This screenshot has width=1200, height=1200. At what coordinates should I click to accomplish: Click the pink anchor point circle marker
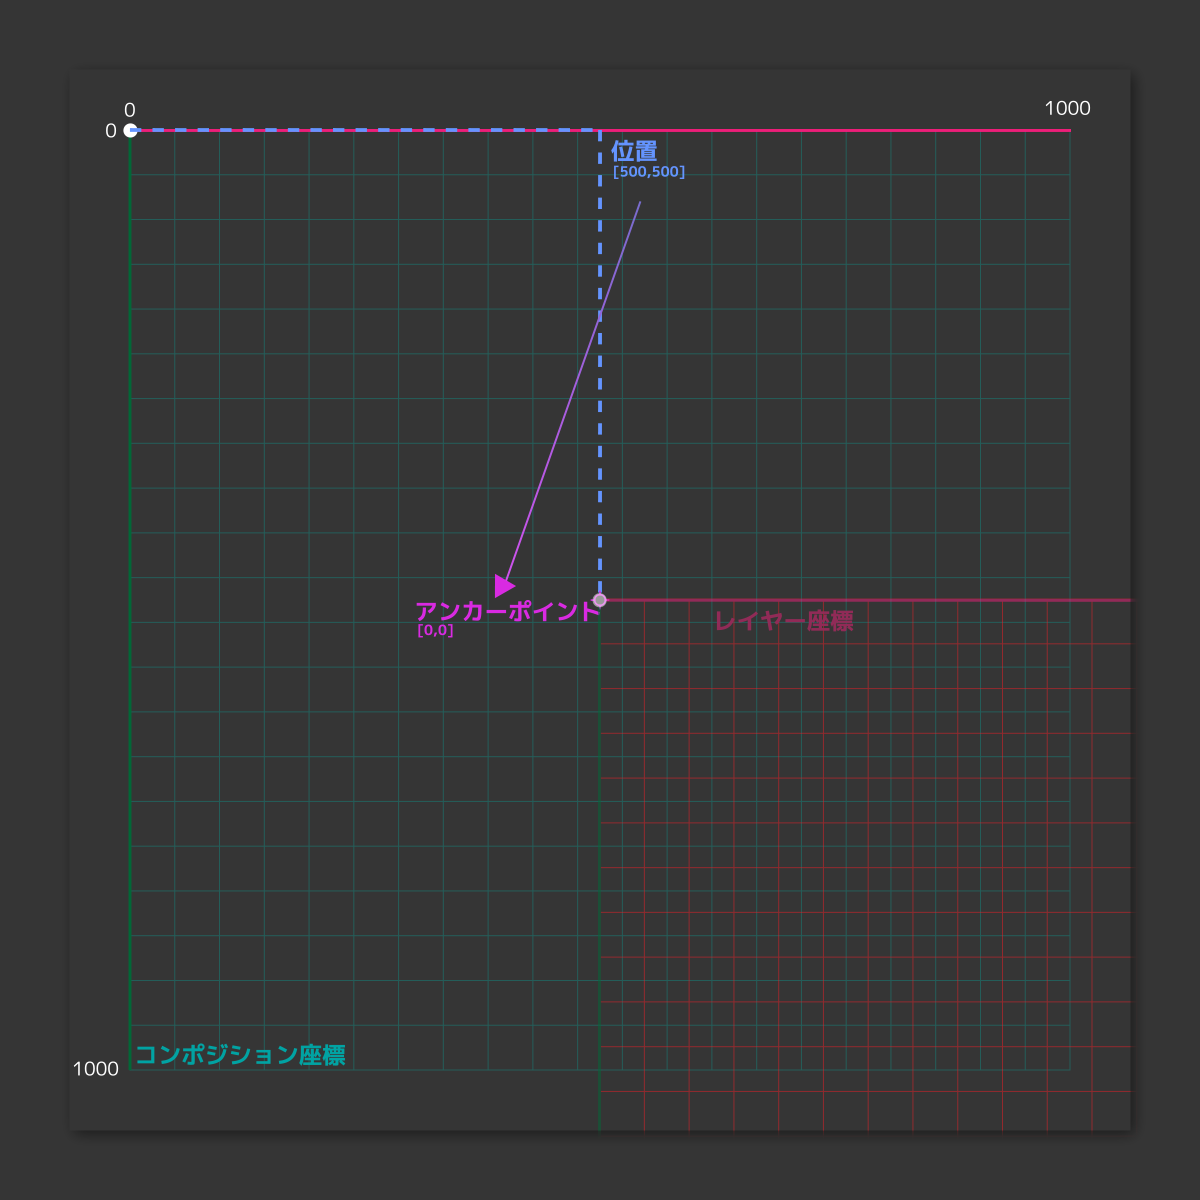point(599,600)
